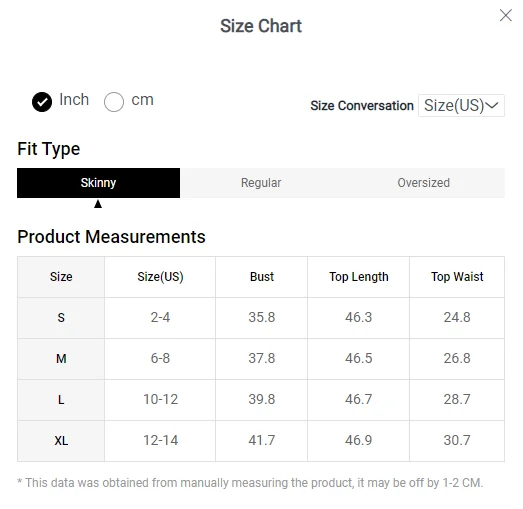Image resolution: width=523 pixels, height=509 pixels.
Task: Select the M size row label
Action: (61, 359)
